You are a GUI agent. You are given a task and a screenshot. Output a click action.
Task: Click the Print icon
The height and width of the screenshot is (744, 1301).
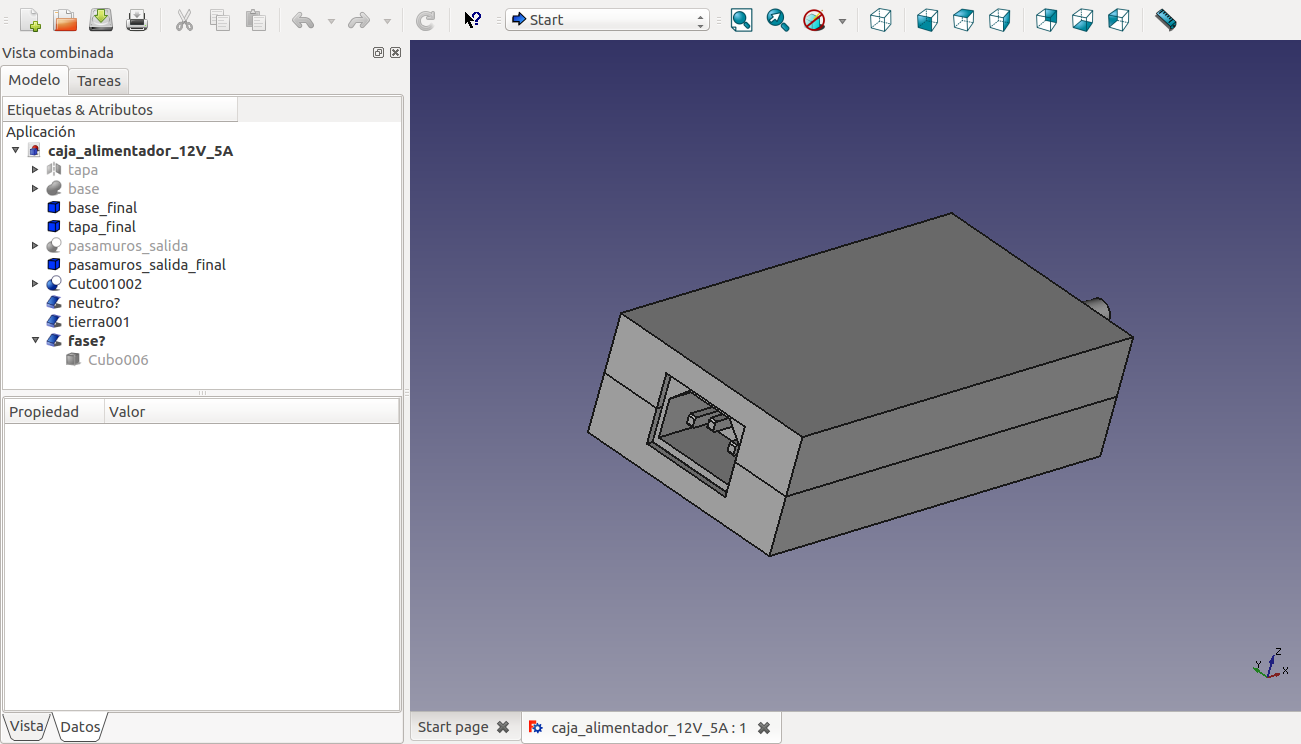click(137, 20)
